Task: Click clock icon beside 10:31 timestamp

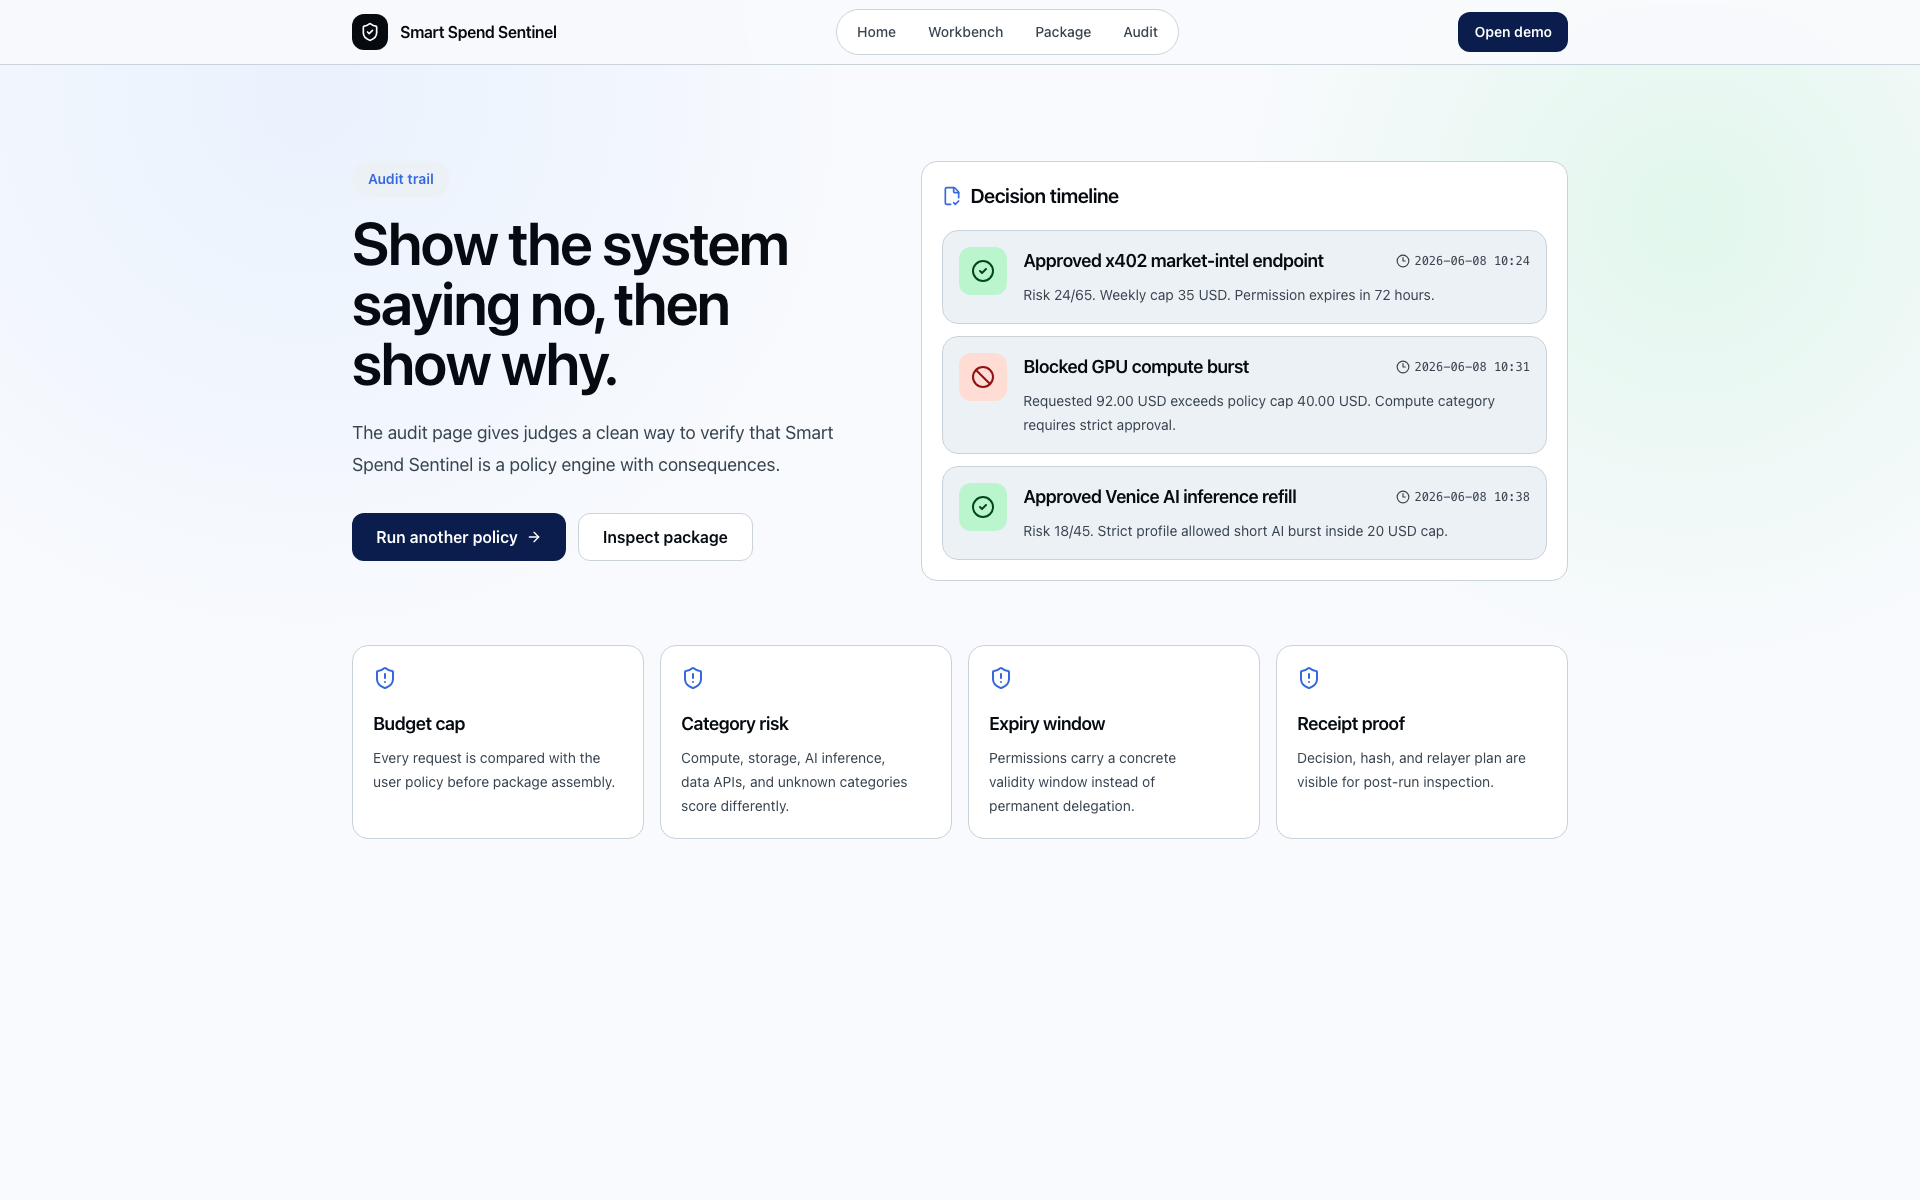Action: (x=1403, y=367)
